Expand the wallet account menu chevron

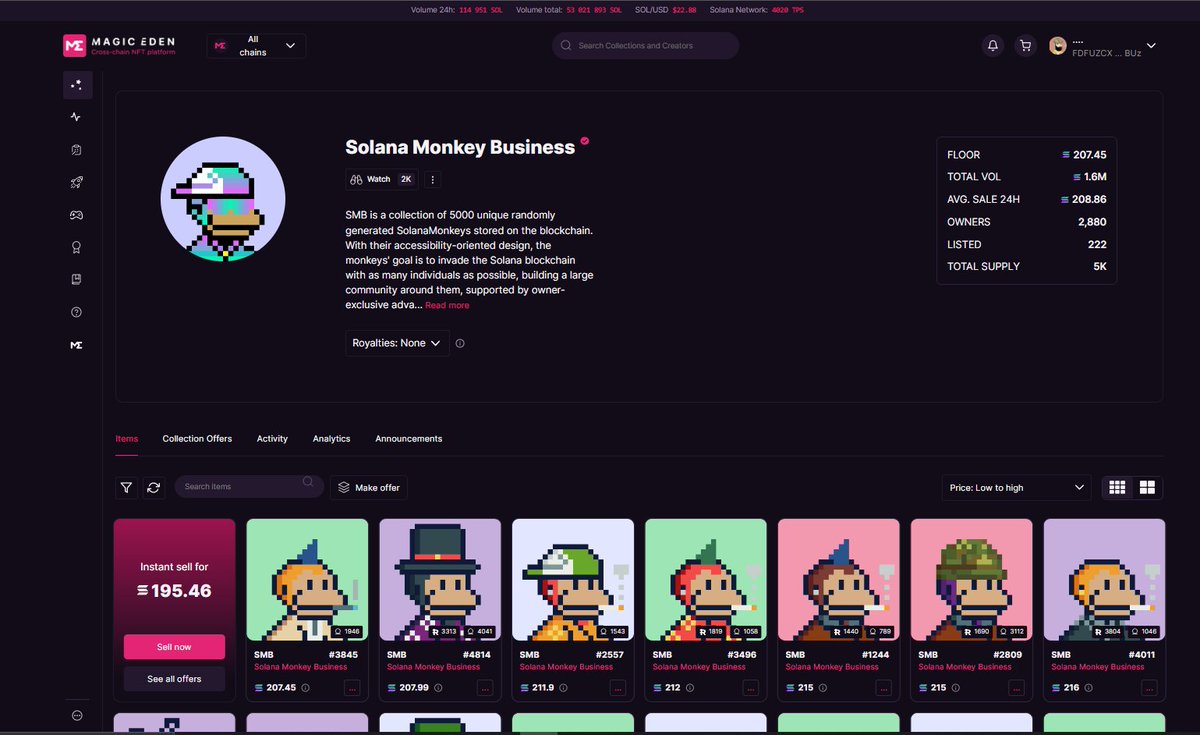tap(1151, 46)
